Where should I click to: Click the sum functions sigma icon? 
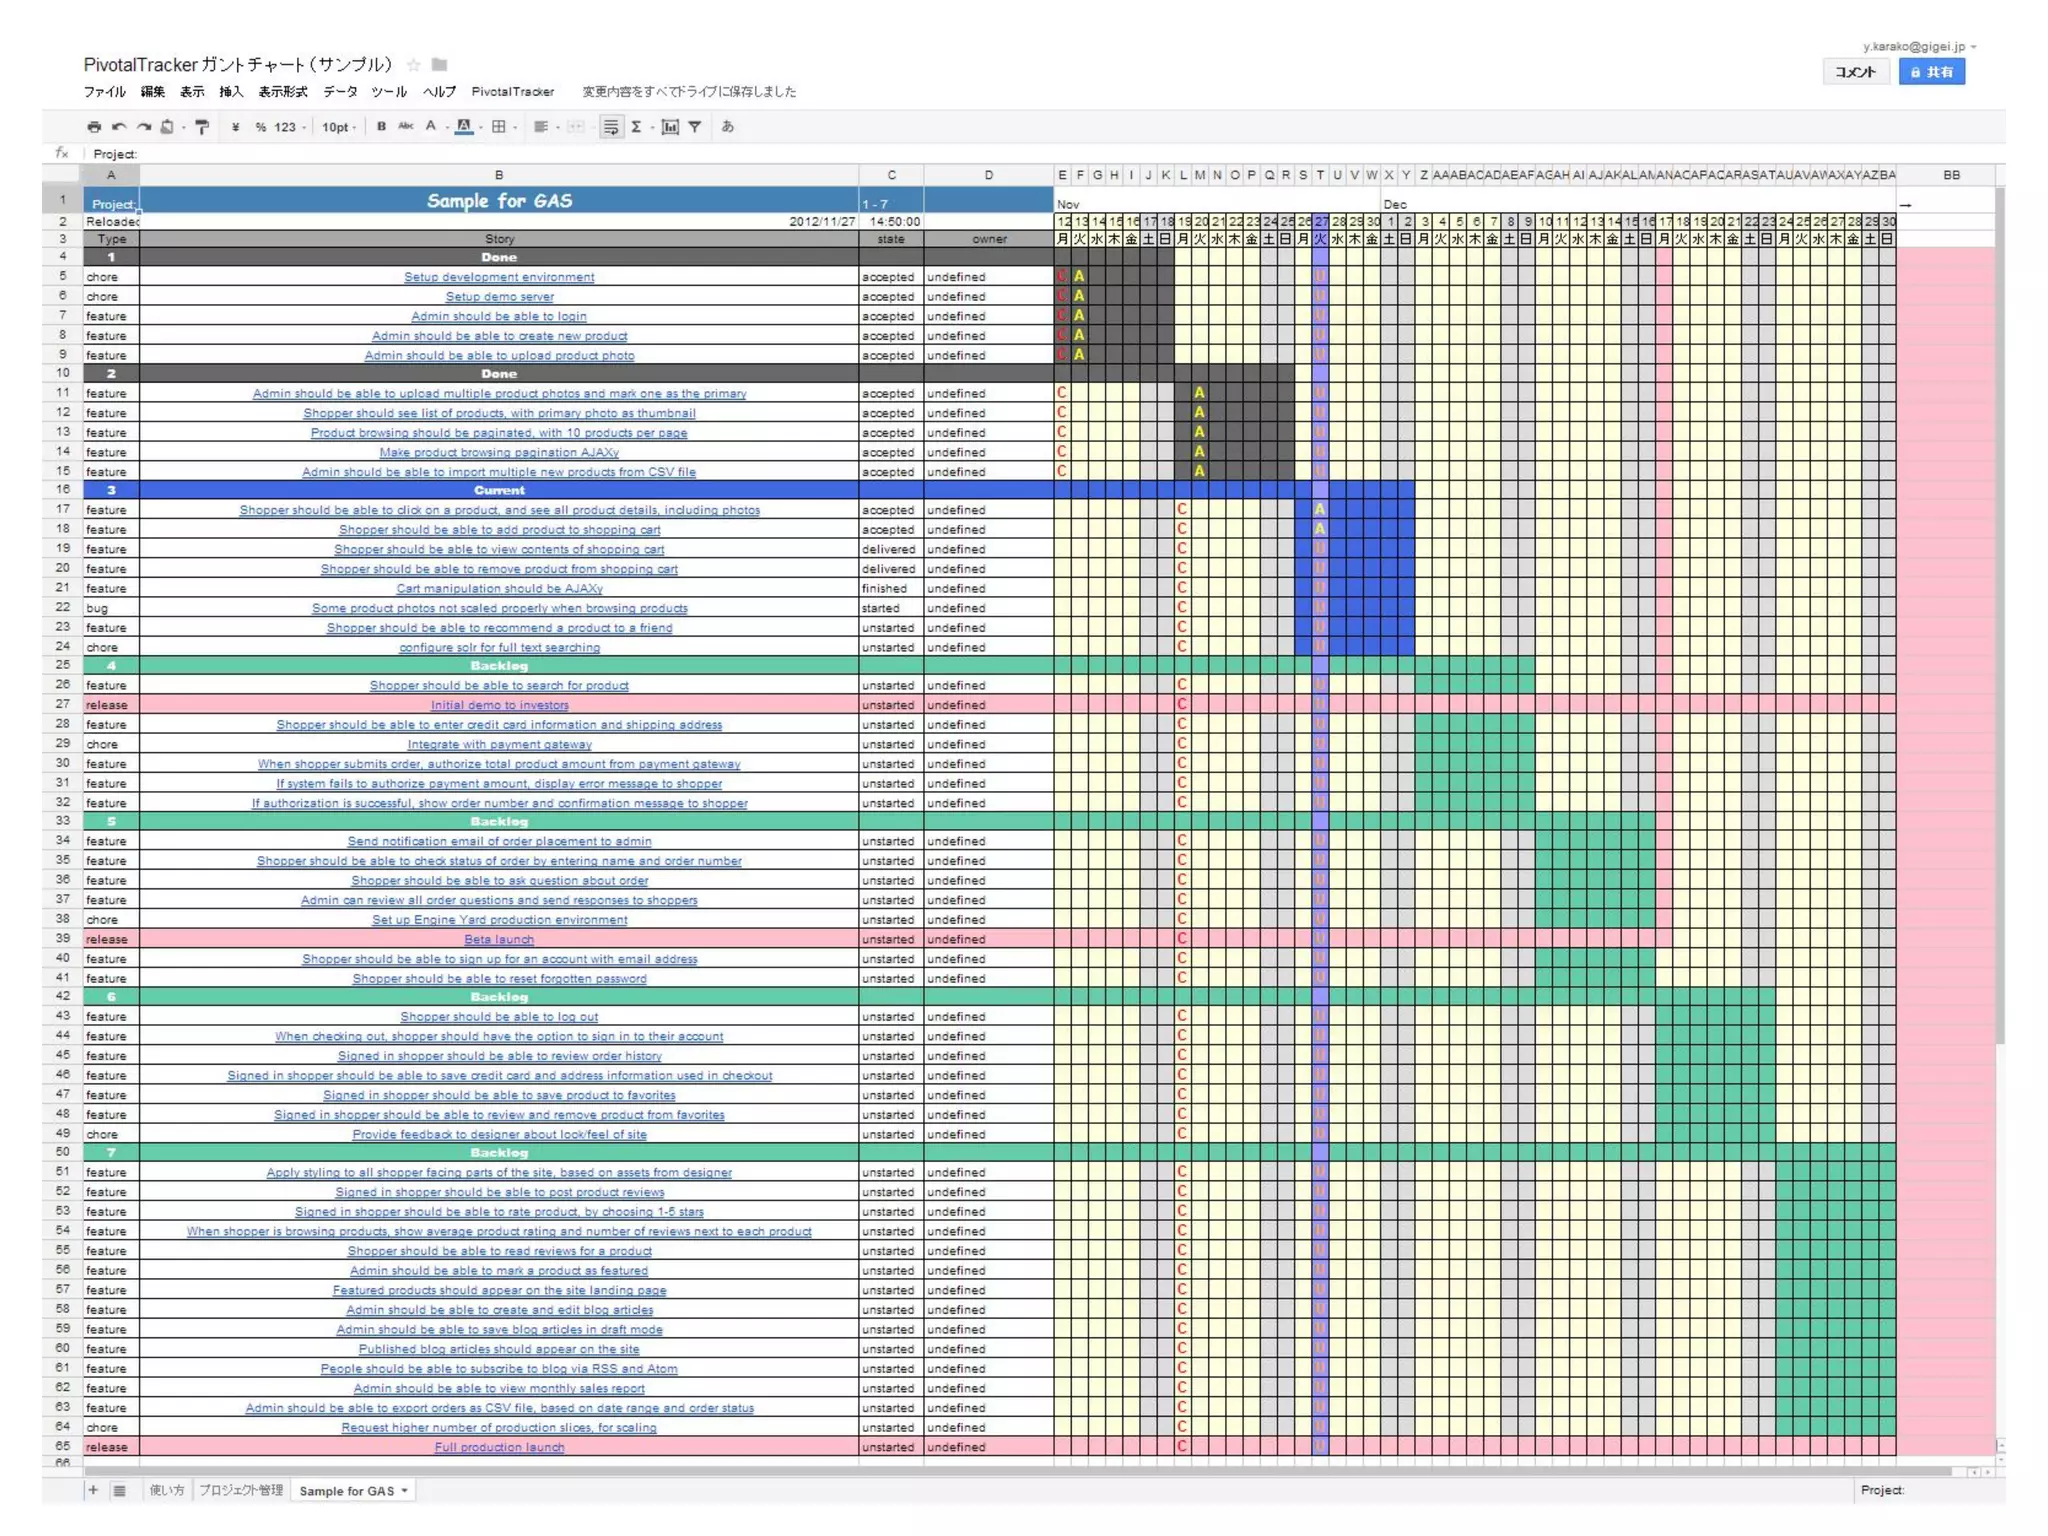click(636, 127)
